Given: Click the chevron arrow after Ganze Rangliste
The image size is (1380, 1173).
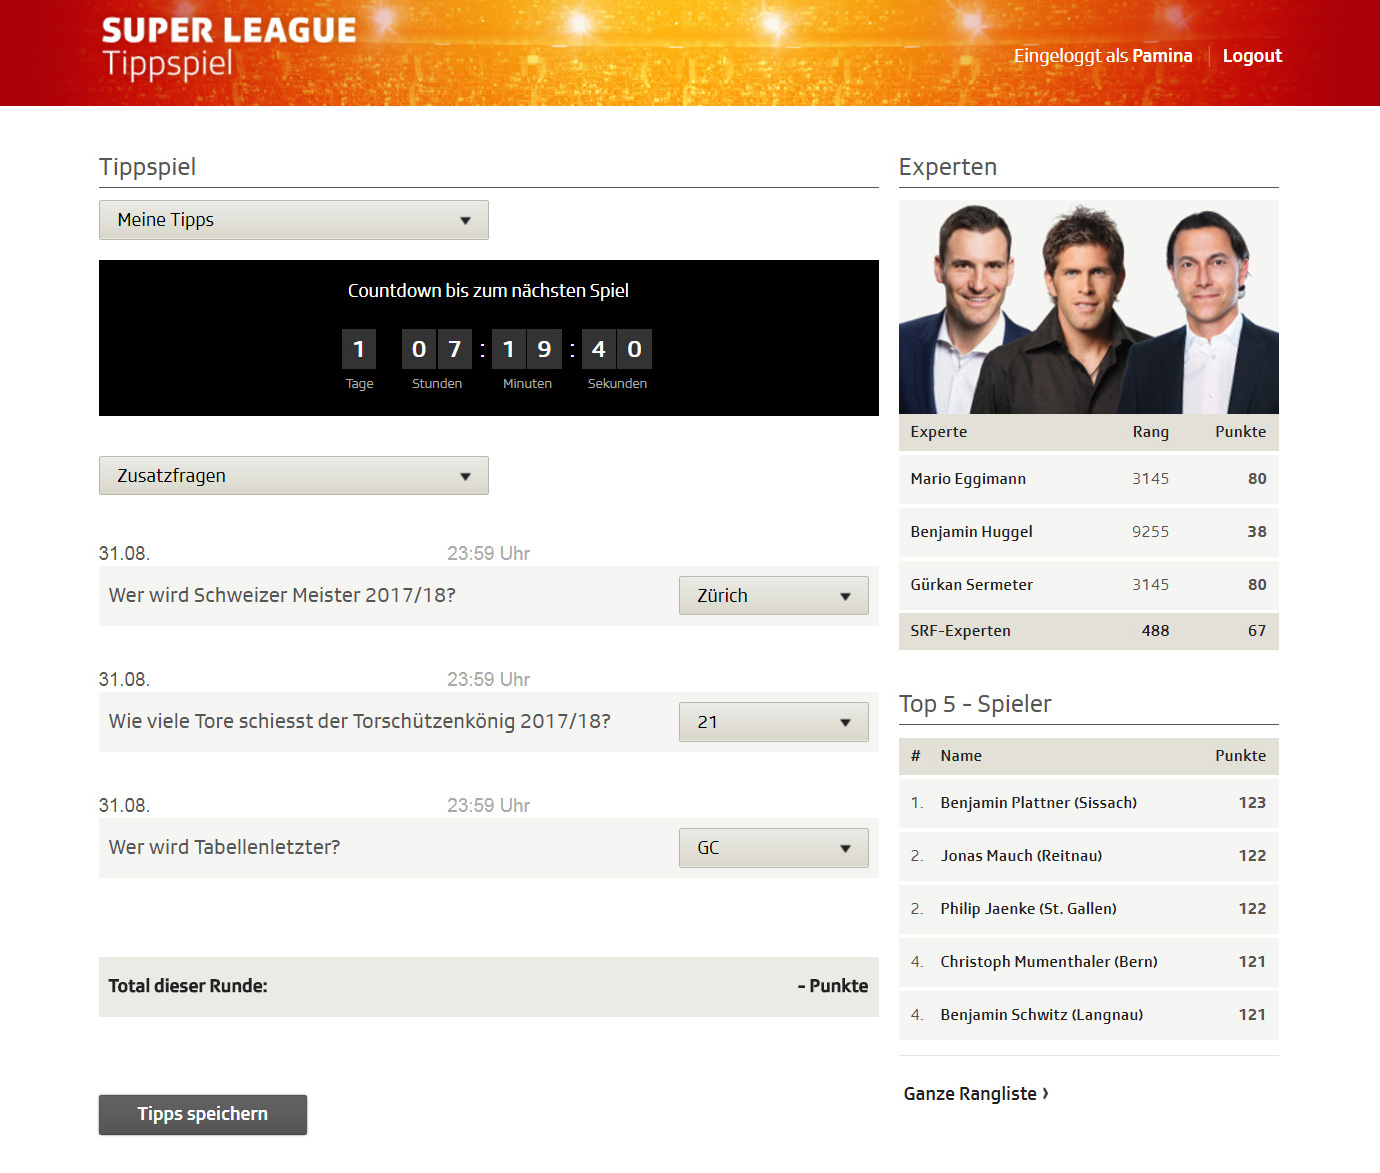Looking at the screenshot, I should (1045, 1093).
